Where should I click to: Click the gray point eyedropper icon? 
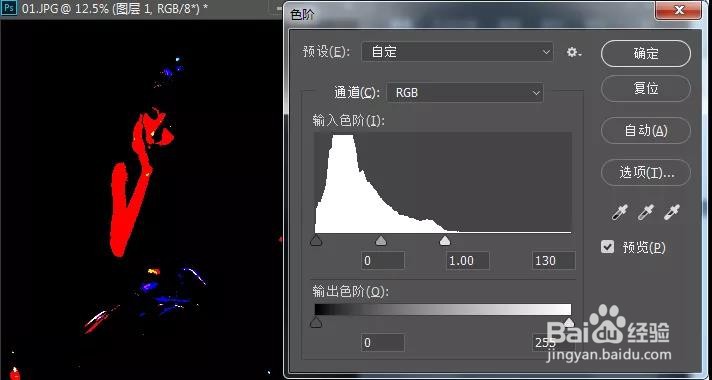[x=646, y=212]
